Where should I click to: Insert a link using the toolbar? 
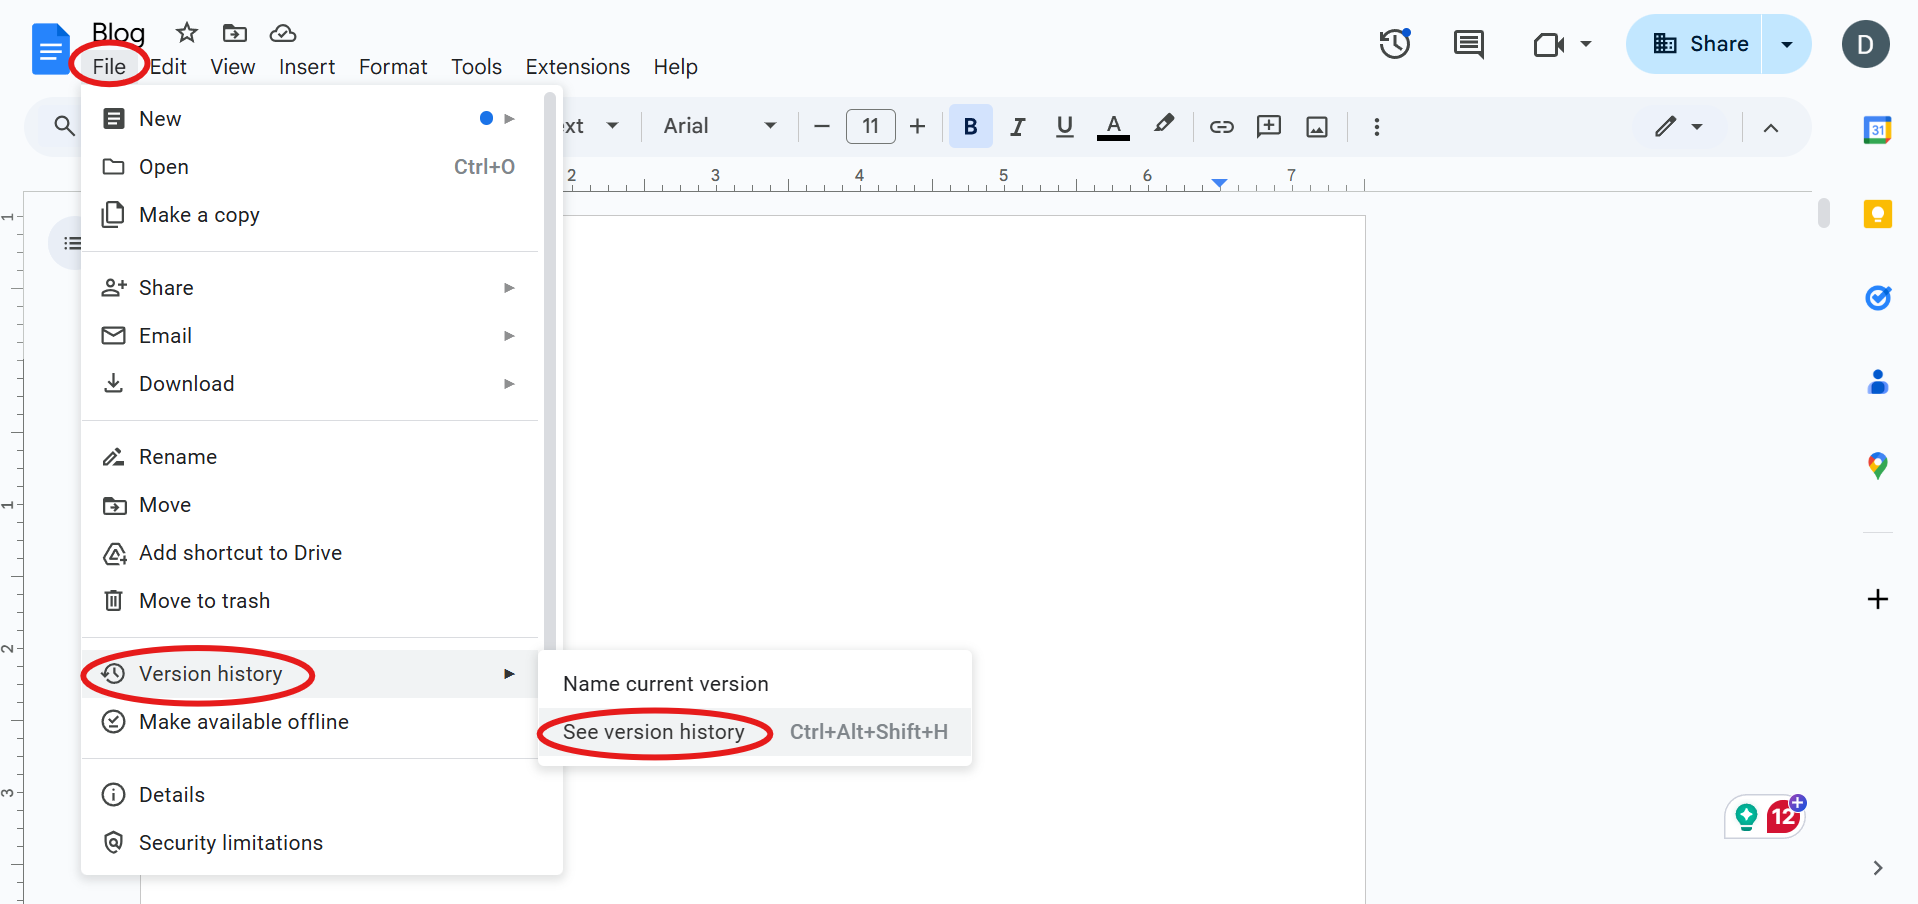[1221, 126]
